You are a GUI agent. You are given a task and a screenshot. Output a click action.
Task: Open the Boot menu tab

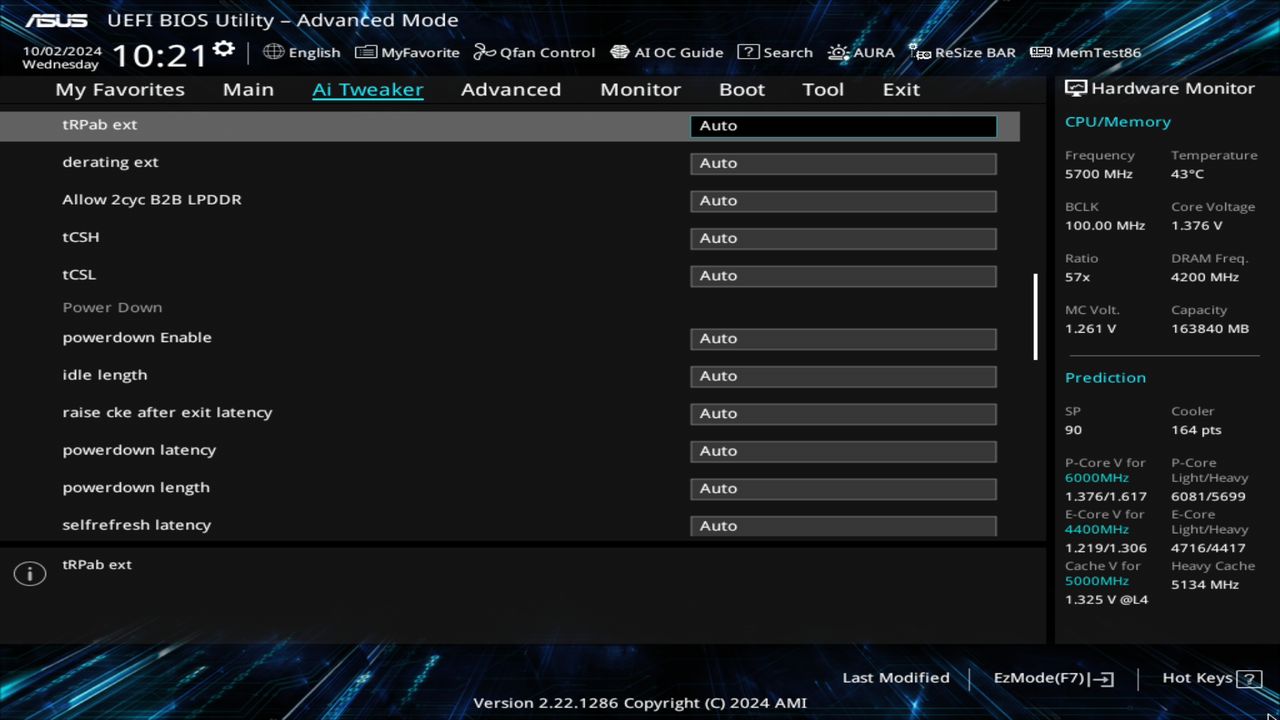742,89
